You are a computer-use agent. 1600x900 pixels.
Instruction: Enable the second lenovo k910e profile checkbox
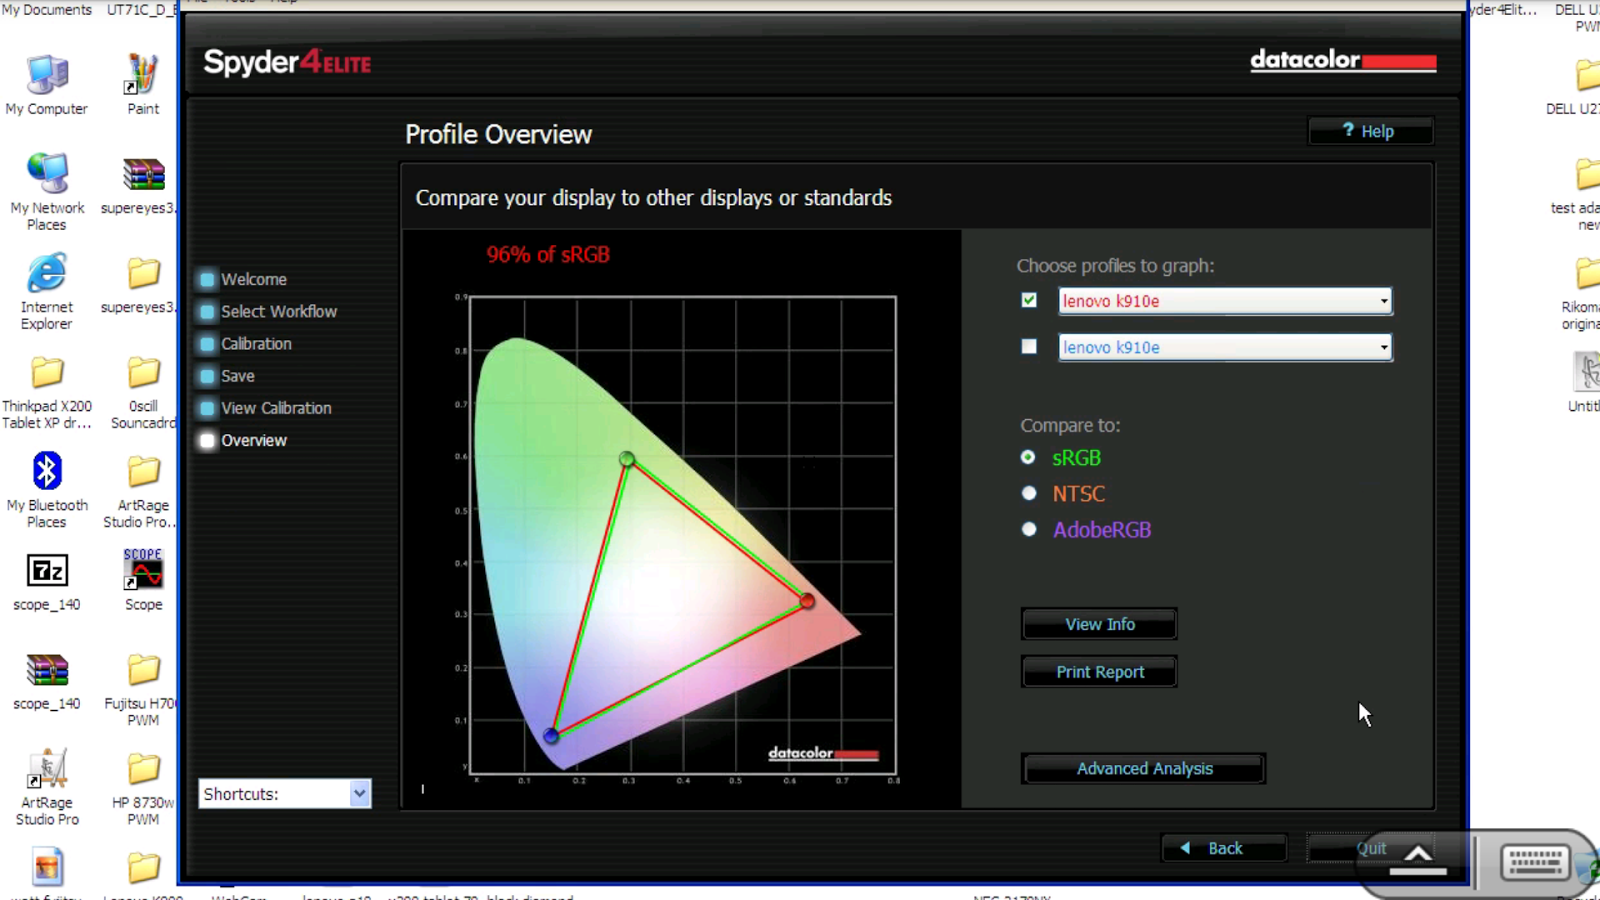coord(1029,346)
